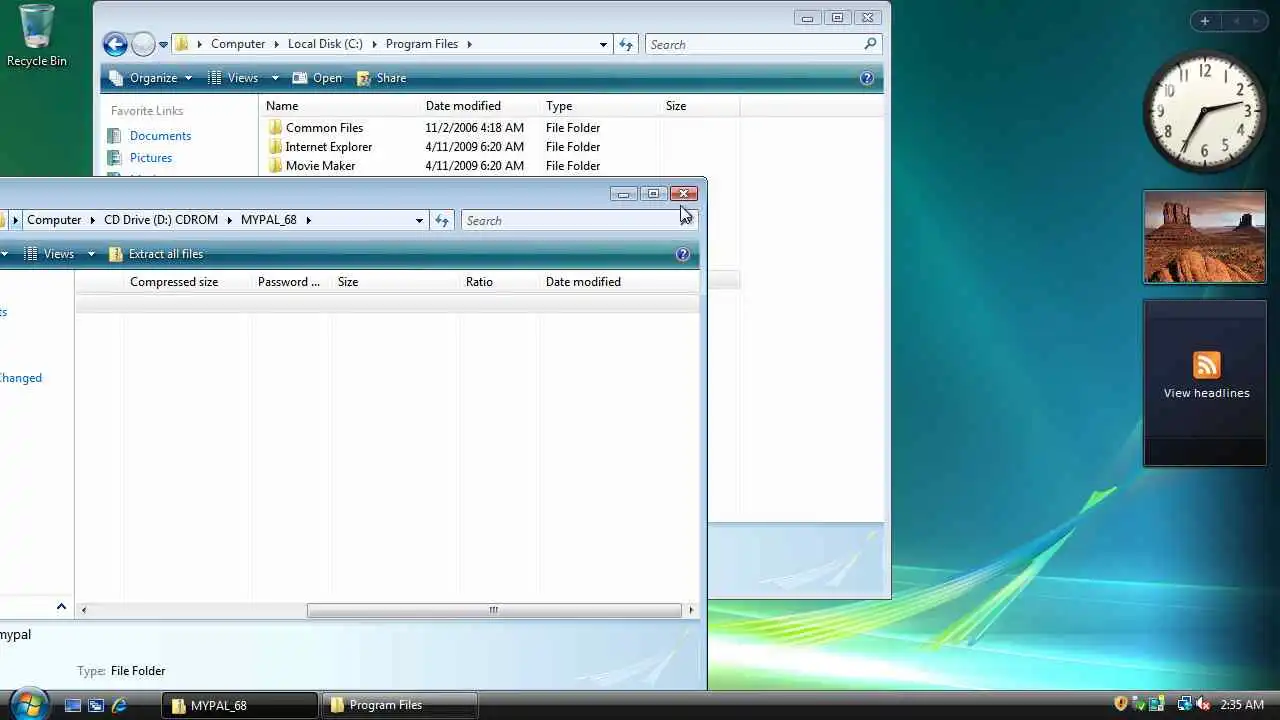Click Computer in Program Files address bar
Viewport: 1280px width, 720px height.
pos(238,44)
